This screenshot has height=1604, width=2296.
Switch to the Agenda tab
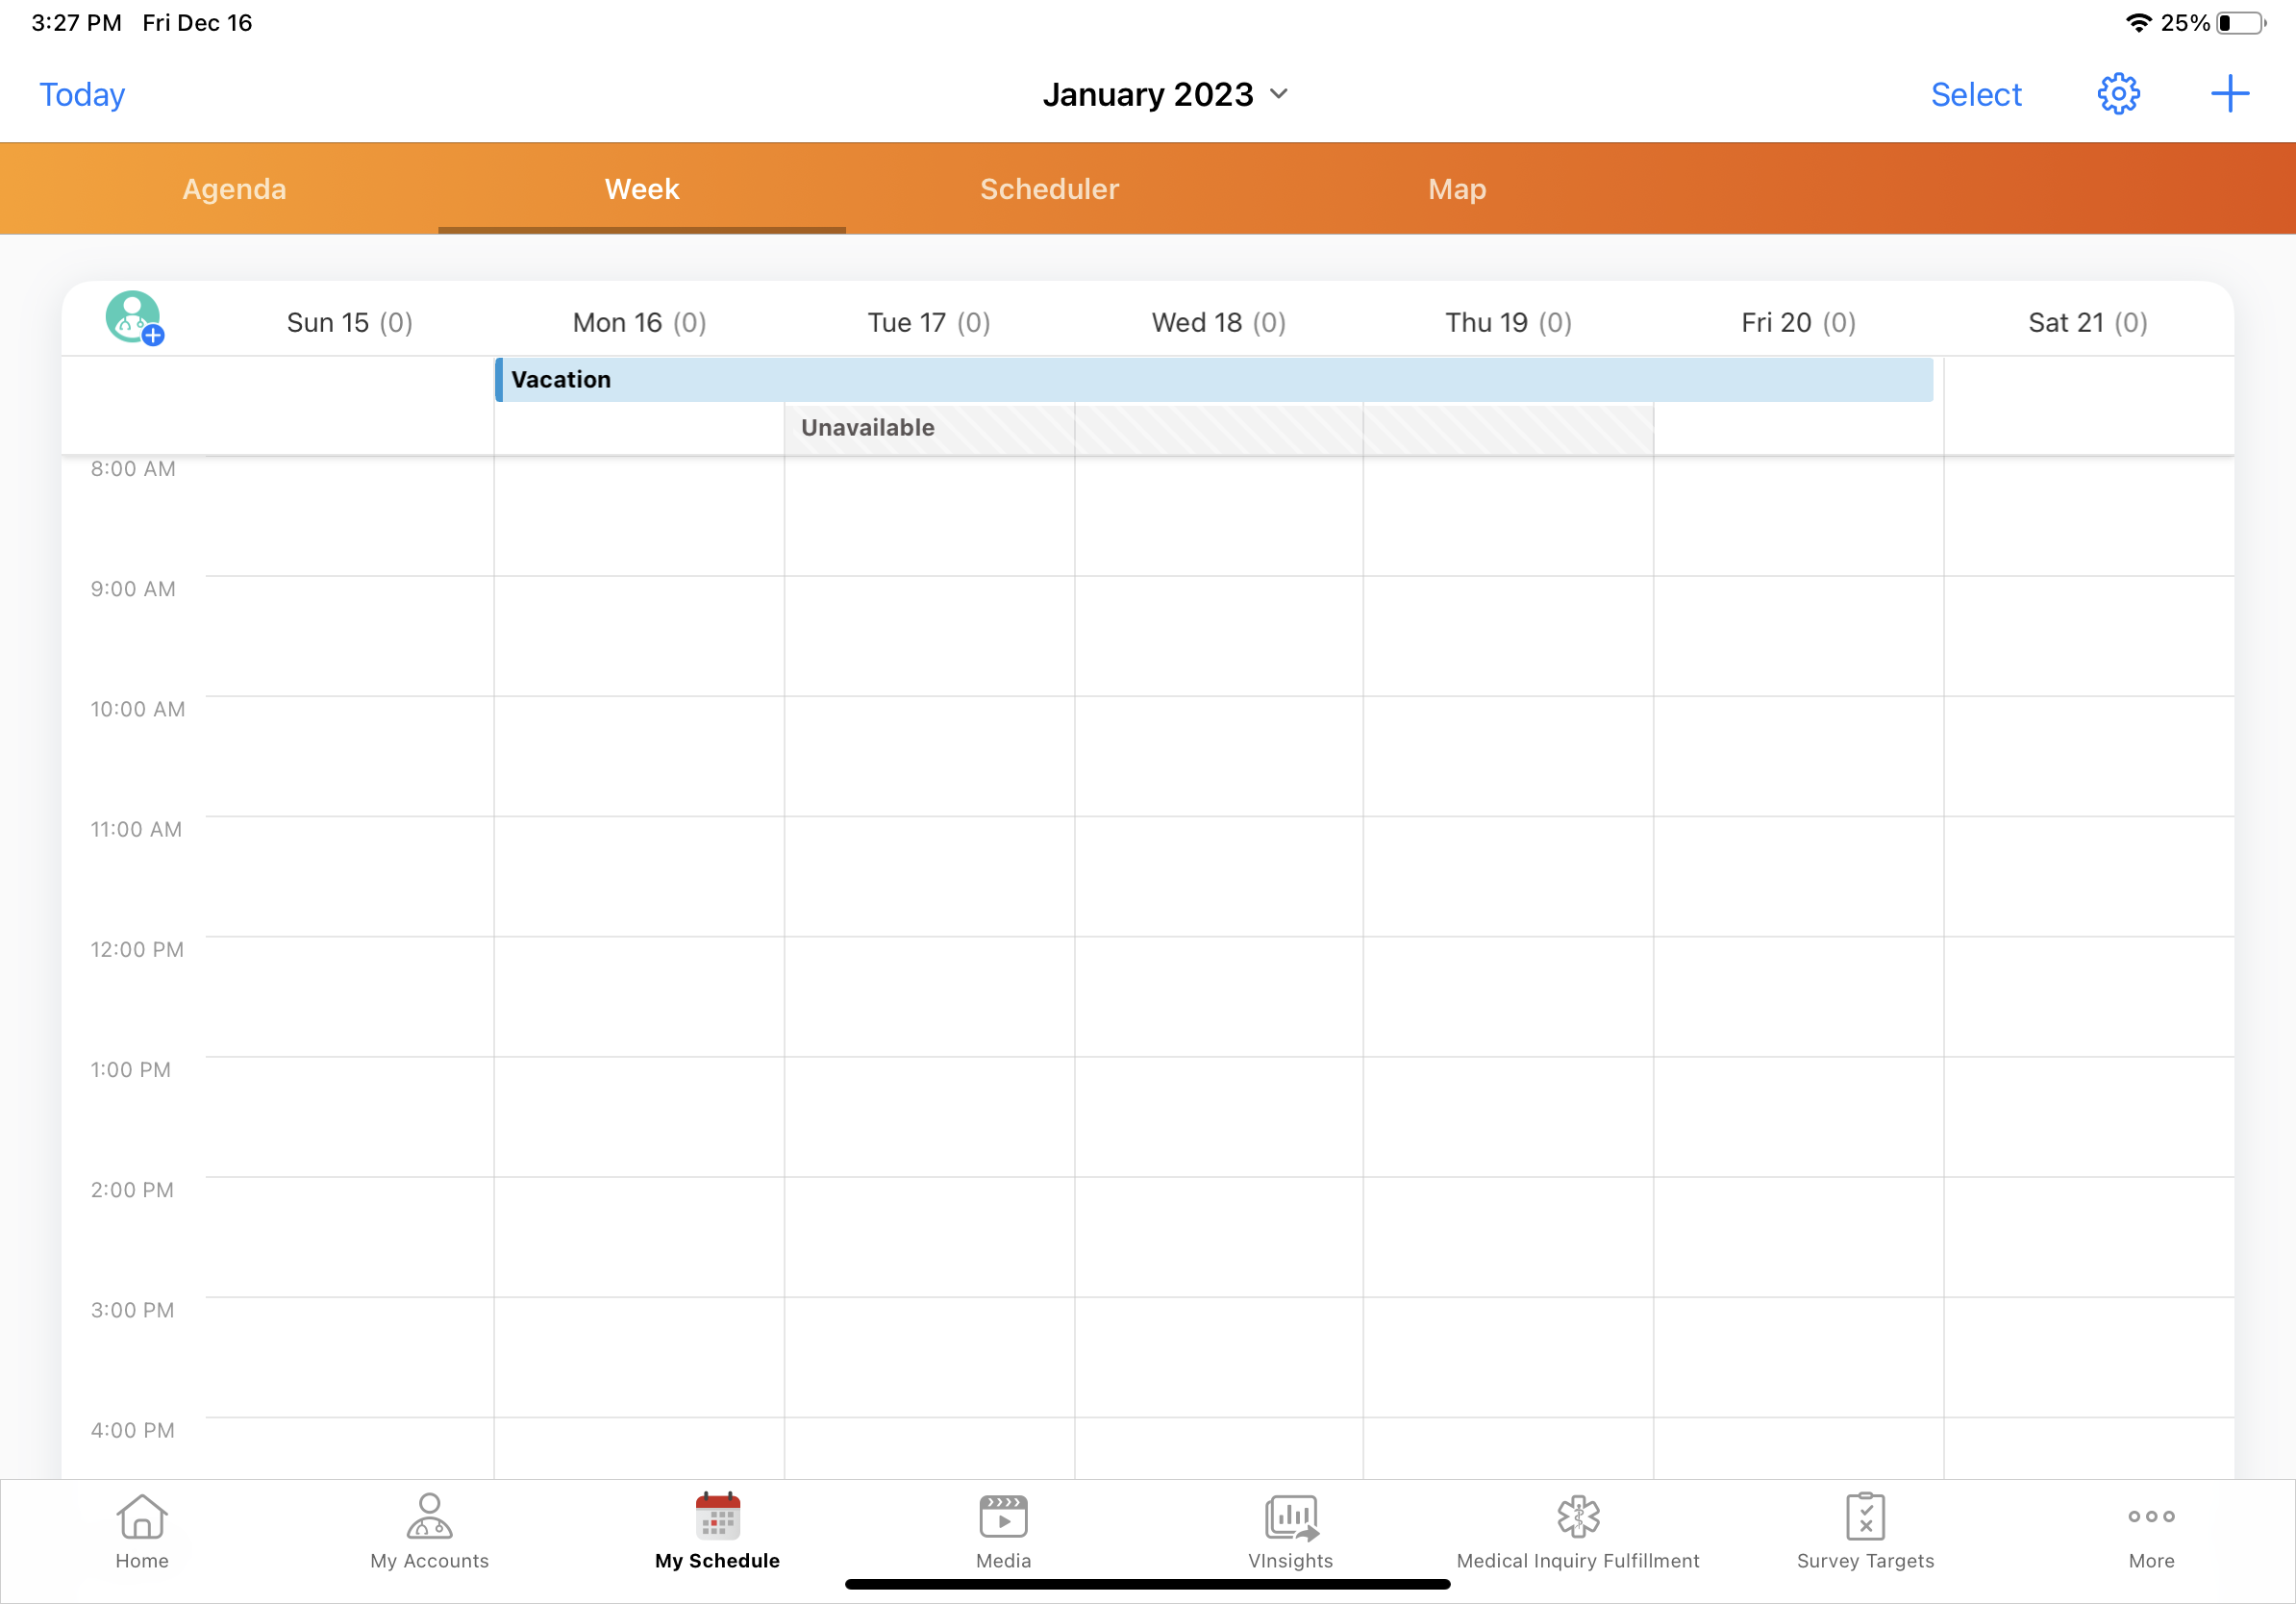coord(234,189)
